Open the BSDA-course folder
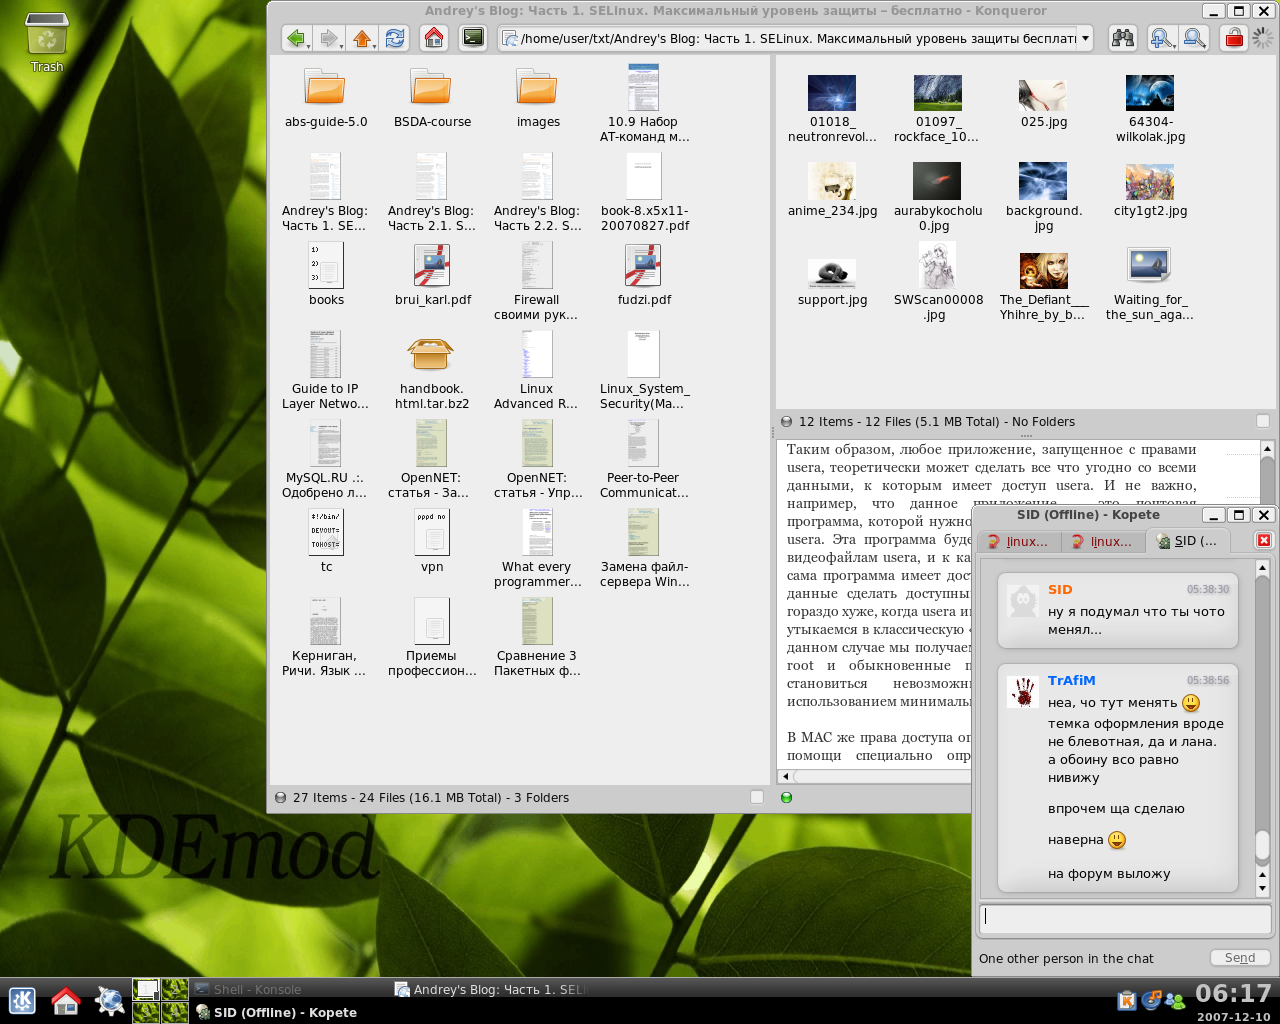 click(x=432, y=96)
